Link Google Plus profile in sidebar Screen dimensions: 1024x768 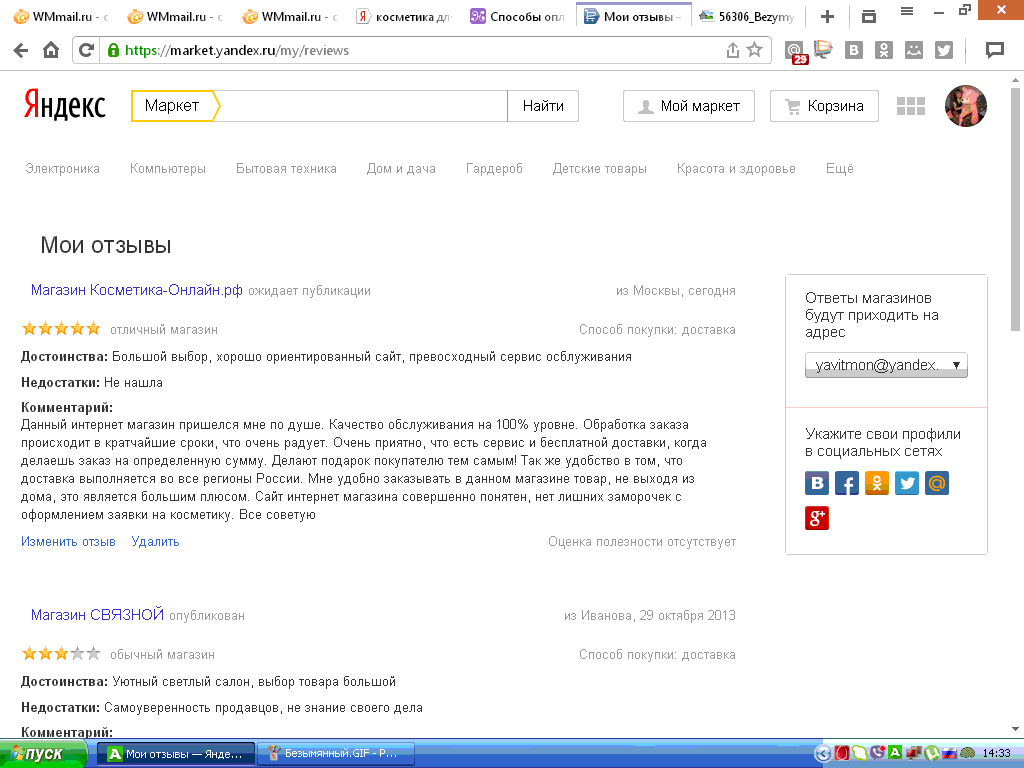click(817, 518)
